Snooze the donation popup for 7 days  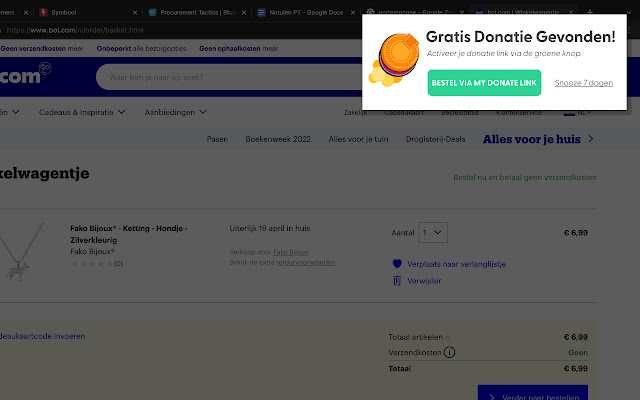[x=584, y=83]
